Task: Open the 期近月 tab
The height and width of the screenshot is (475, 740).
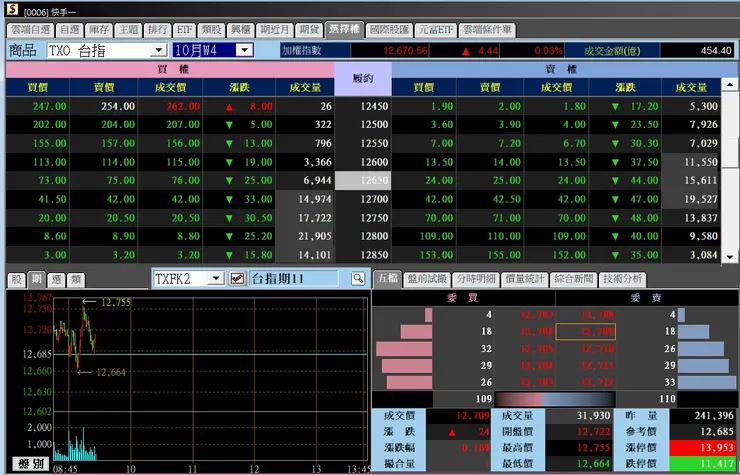Action: tap(274, 30)
